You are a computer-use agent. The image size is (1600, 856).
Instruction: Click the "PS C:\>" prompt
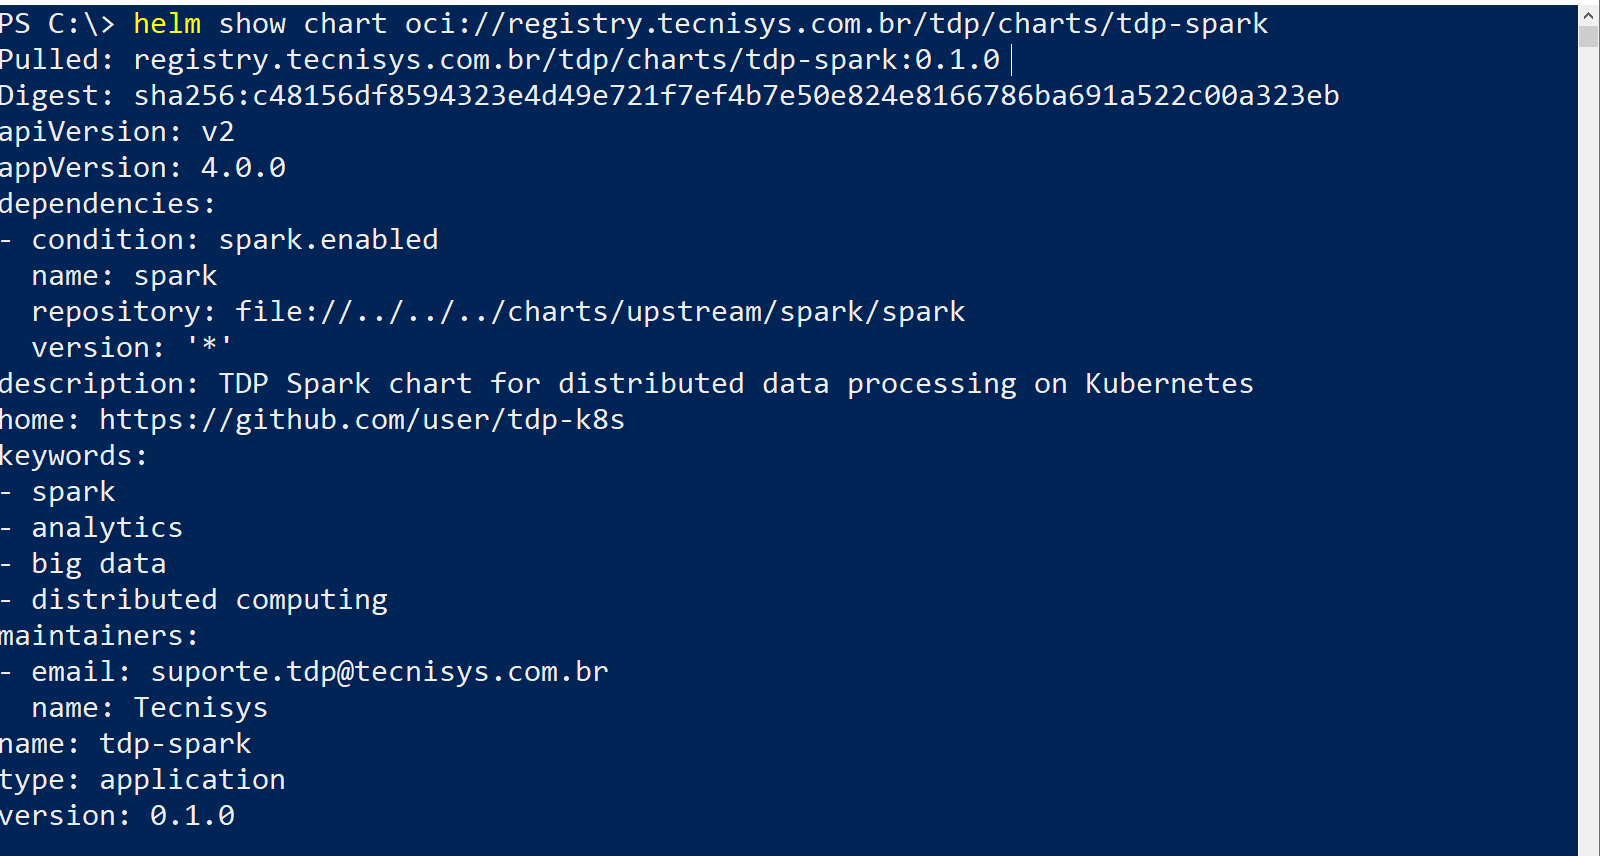click(x=57, y=24)
